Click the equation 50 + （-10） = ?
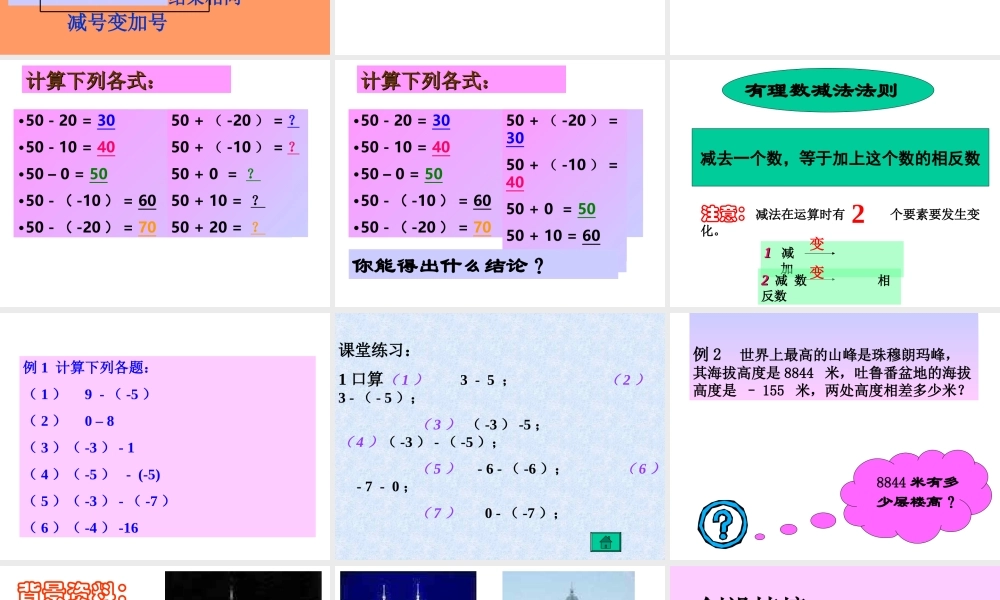 (x=235, y=147)
